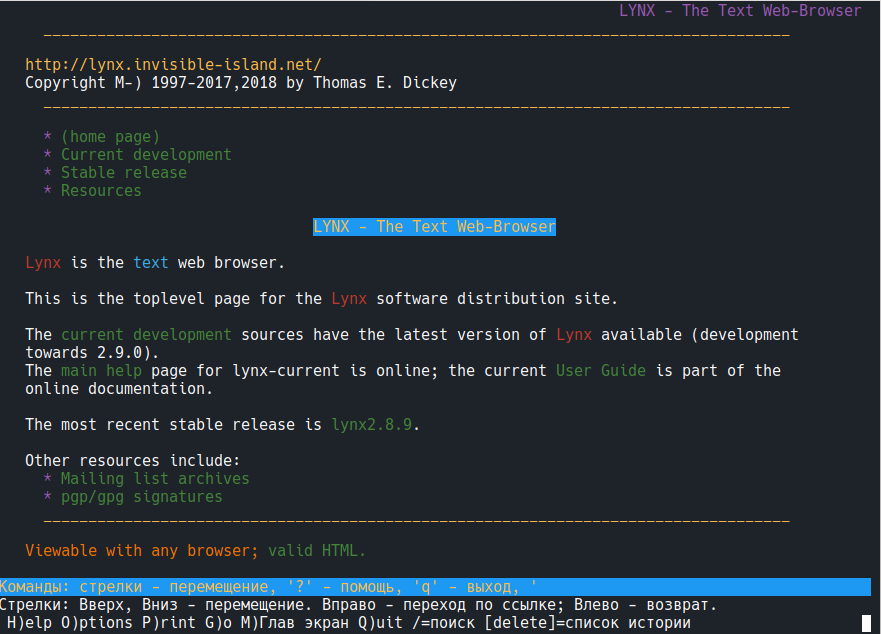Click the page title text at top right

click(740, 11)
